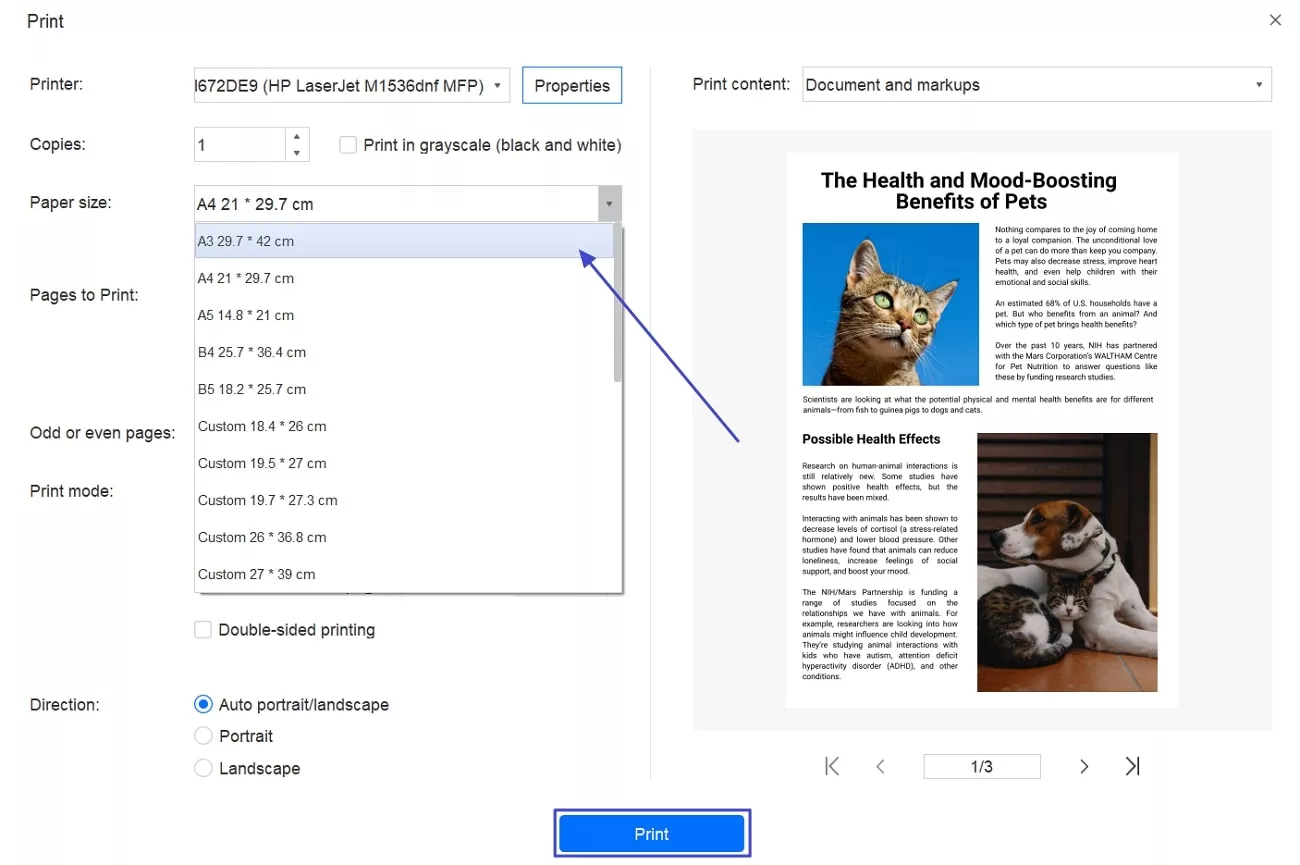The width and height of the screenshot is (1300, 865).
Task: Jump to last preview page
Action: [1132, 766]
